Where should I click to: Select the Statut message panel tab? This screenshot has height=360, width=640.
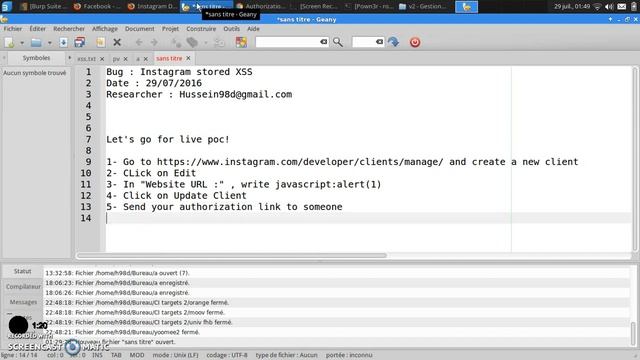click(22, 271)
